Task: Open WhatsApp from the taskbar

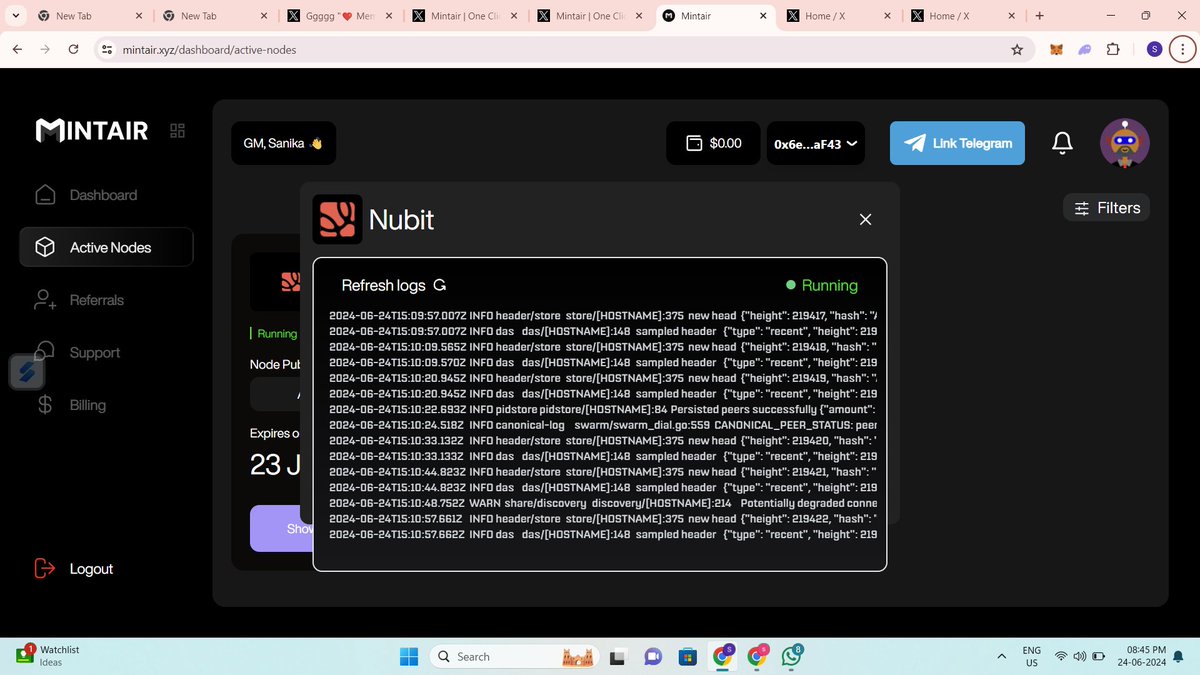Action: (x=791, y=656)
